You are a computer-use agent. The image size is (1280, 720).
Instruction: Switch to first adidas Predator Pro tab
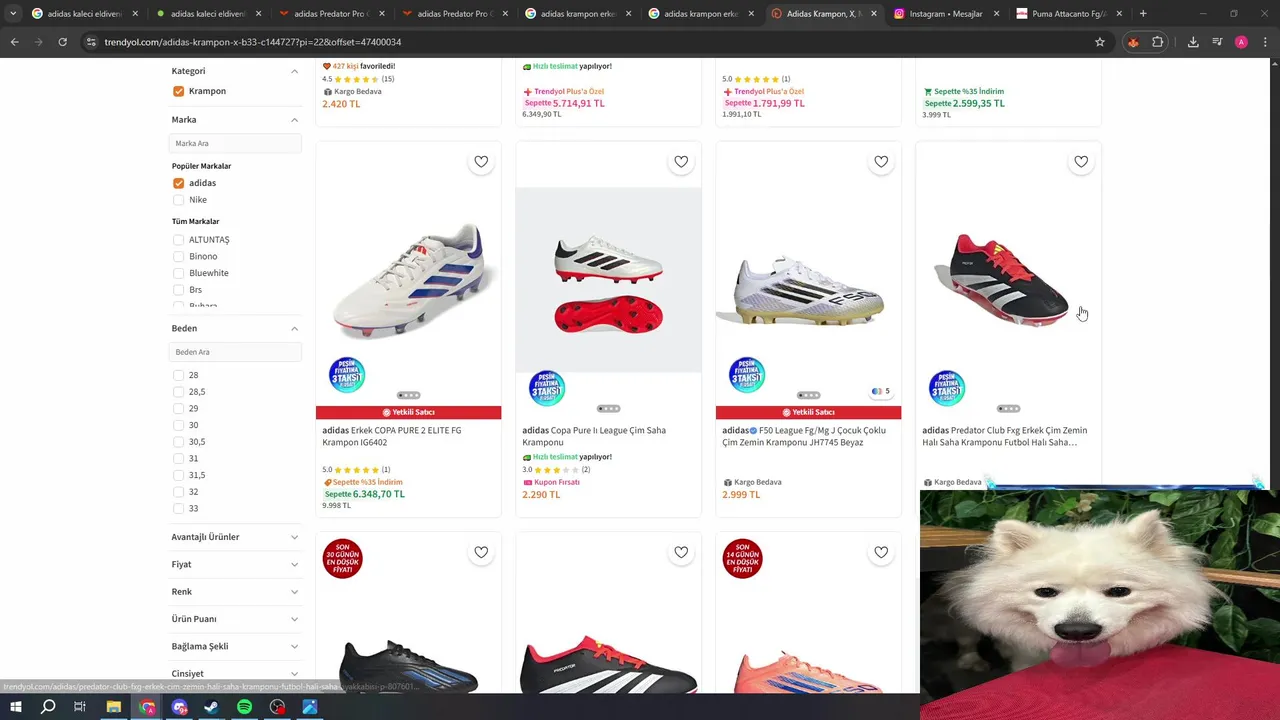pos(332,14)
